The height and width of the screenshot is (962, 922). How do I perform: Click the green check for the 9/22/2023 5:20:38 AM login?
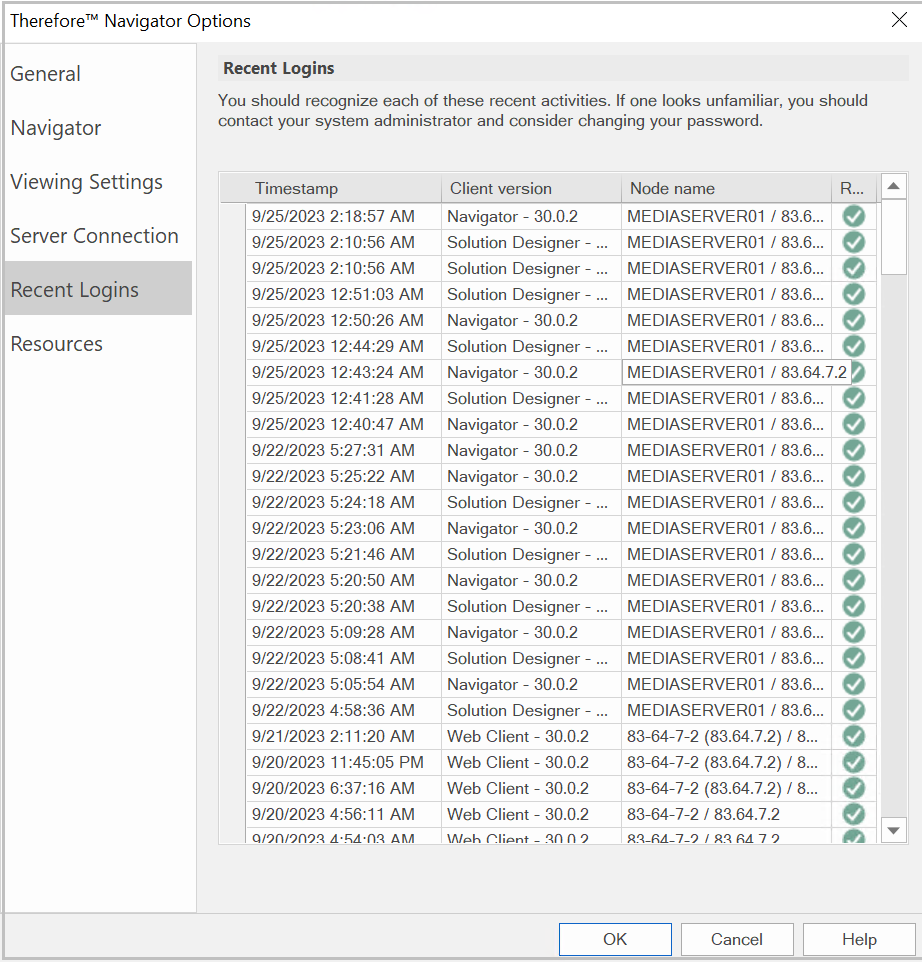(854, 606)
